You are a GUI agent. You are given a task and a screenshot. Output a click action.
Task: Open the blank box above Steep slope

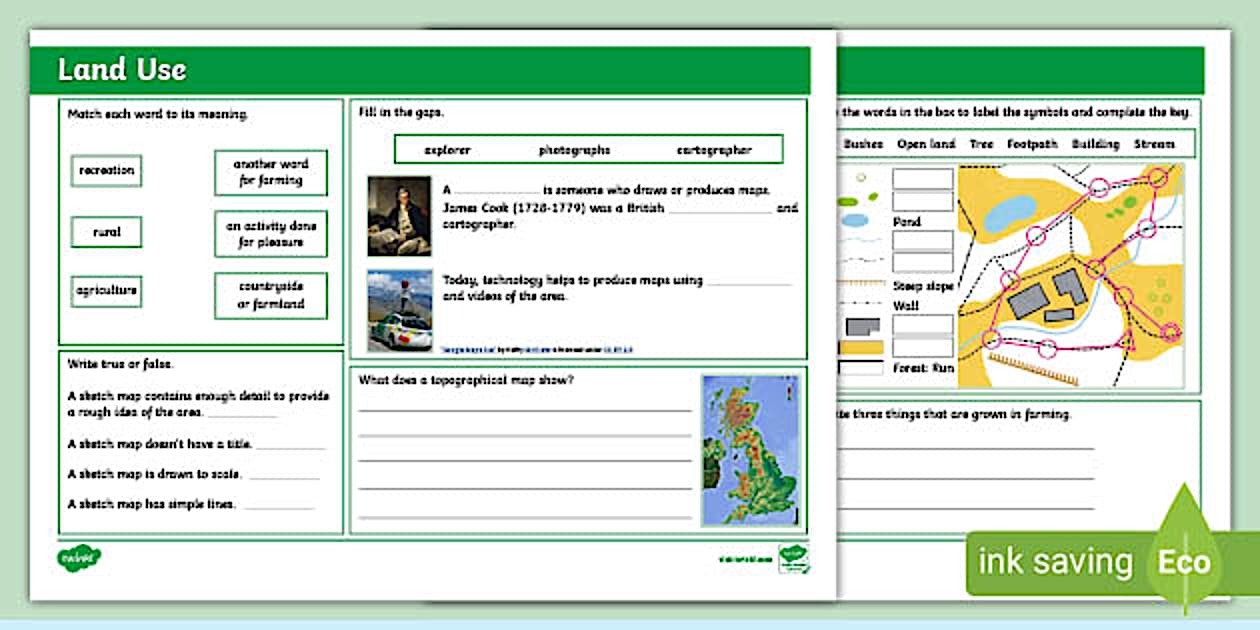[921, 262]
